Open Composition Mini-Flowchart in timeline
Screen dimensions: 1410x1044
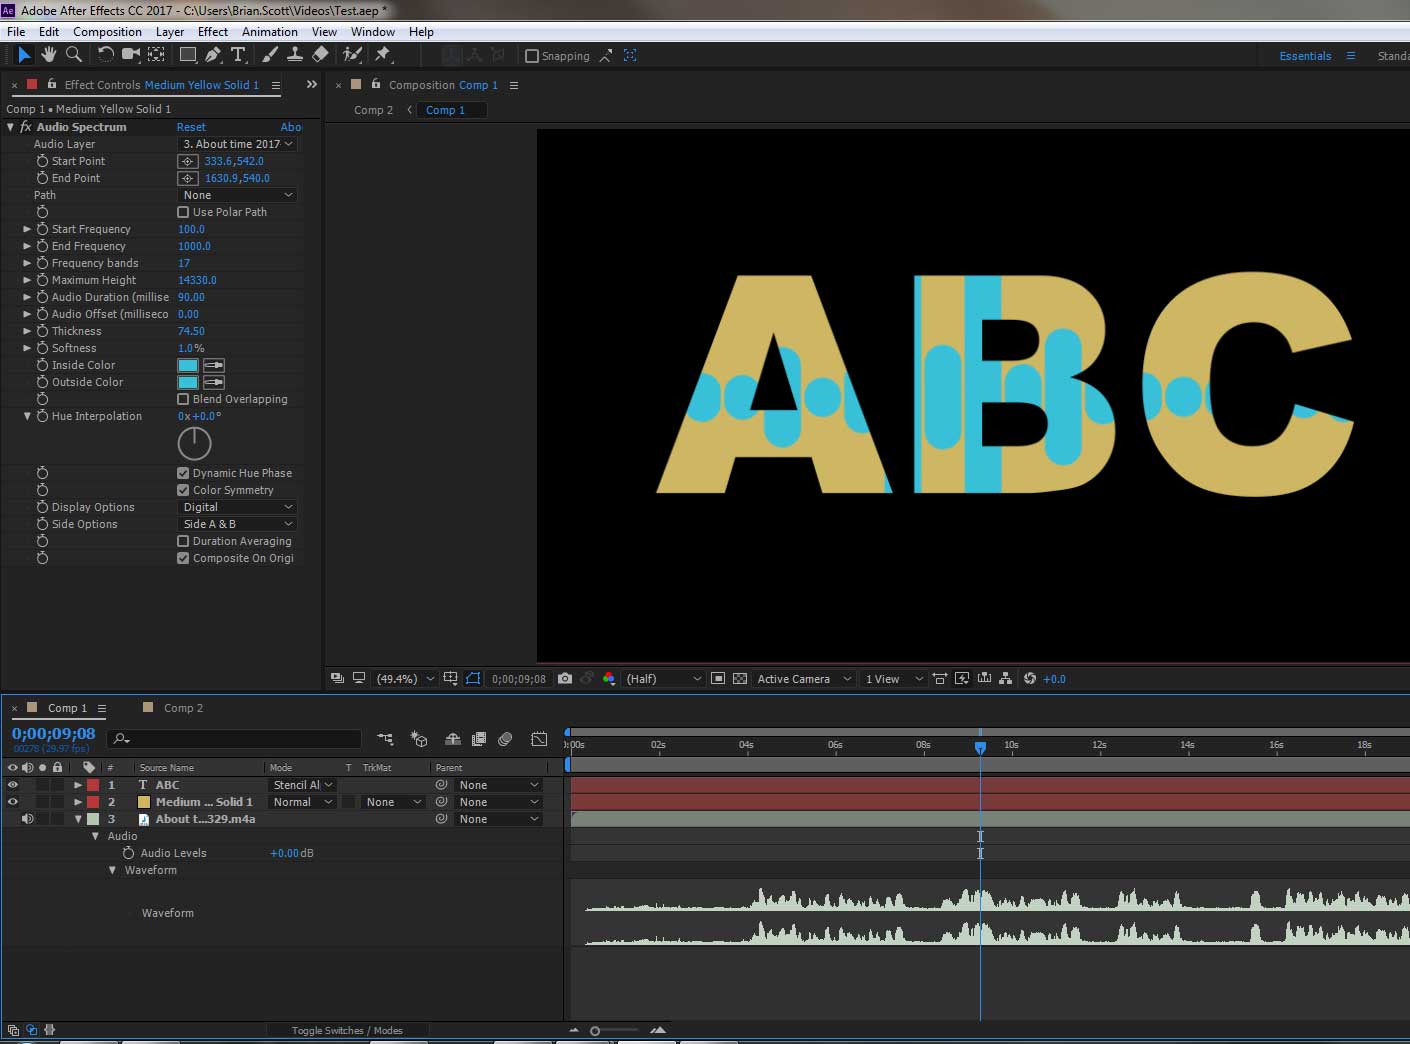click(x=385, y=739)
